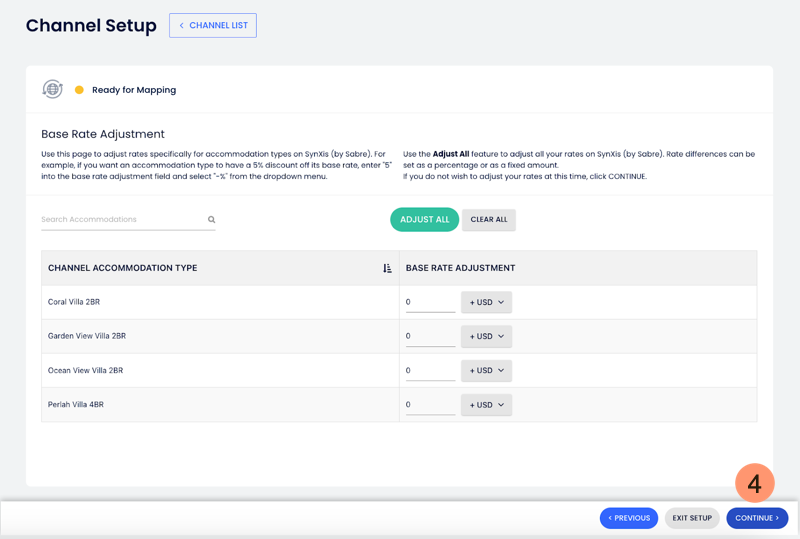Continue to the next setup step
Screen dimensions: 800x539
tap(757, 518)
